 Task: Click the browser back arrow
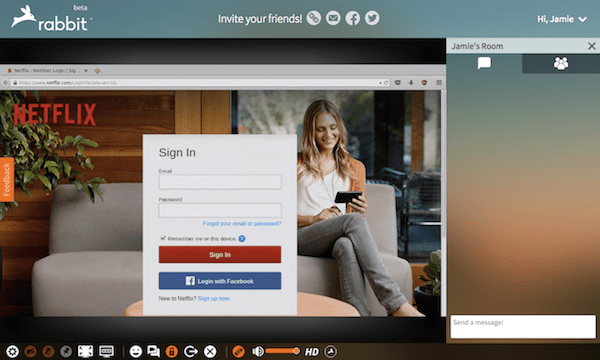click(x=5, y=83)
